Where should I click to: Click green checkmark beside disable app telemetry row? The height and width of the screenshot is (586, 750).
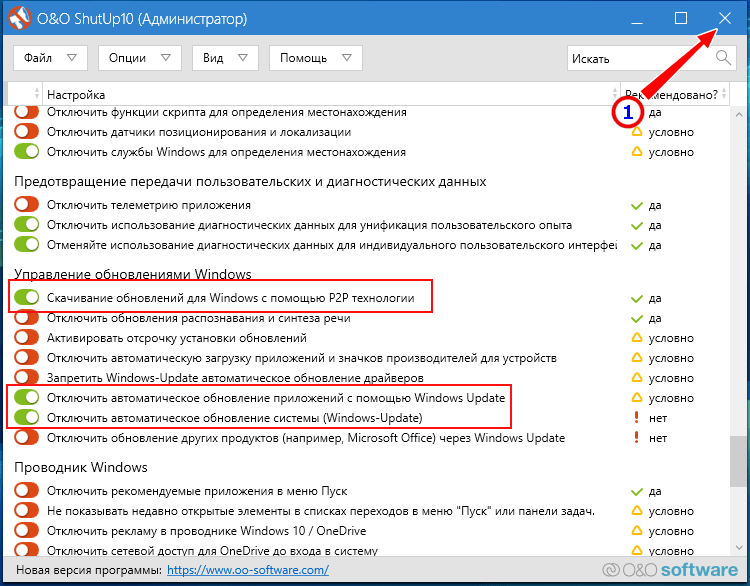(637, 206)
